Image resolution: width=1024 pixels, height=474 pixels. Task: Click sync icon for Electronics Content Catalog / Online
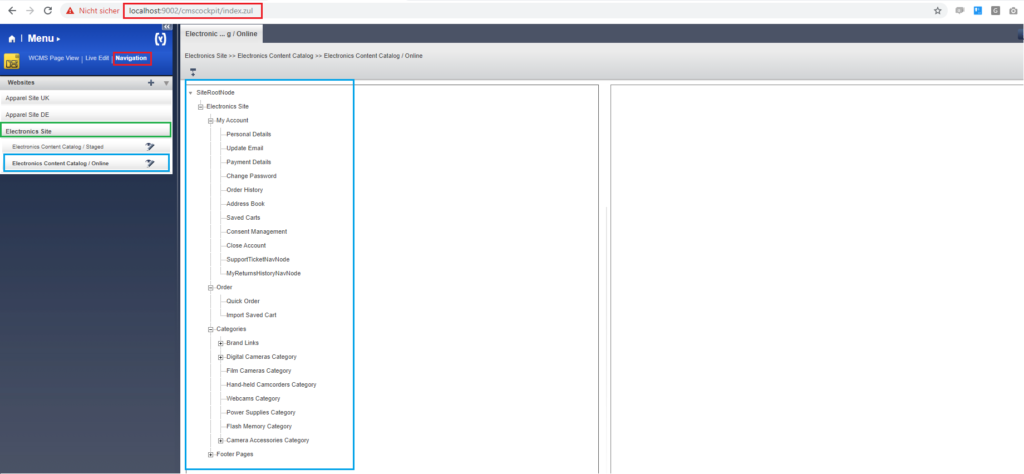150,163
